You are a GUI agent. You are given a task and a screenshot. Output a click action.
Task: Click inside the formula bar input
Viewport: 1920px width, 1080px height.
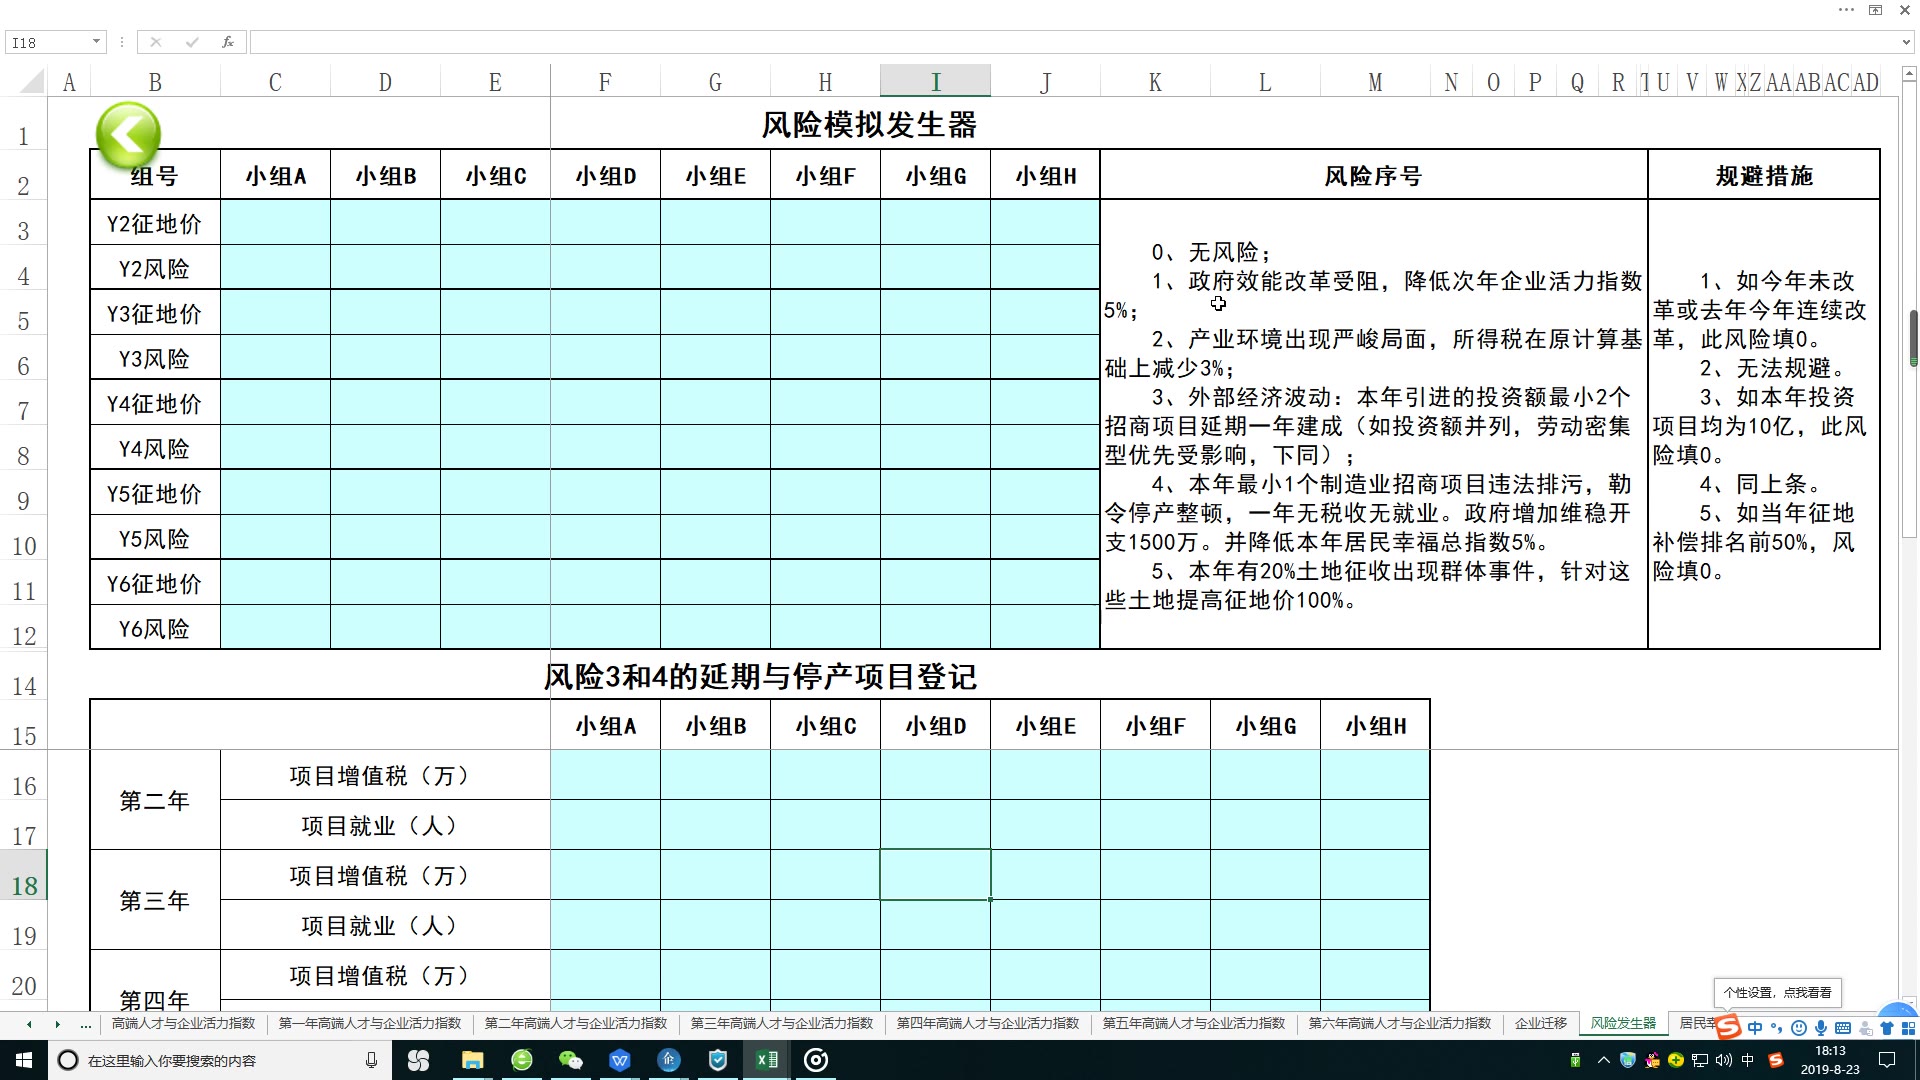[1075, 42]
